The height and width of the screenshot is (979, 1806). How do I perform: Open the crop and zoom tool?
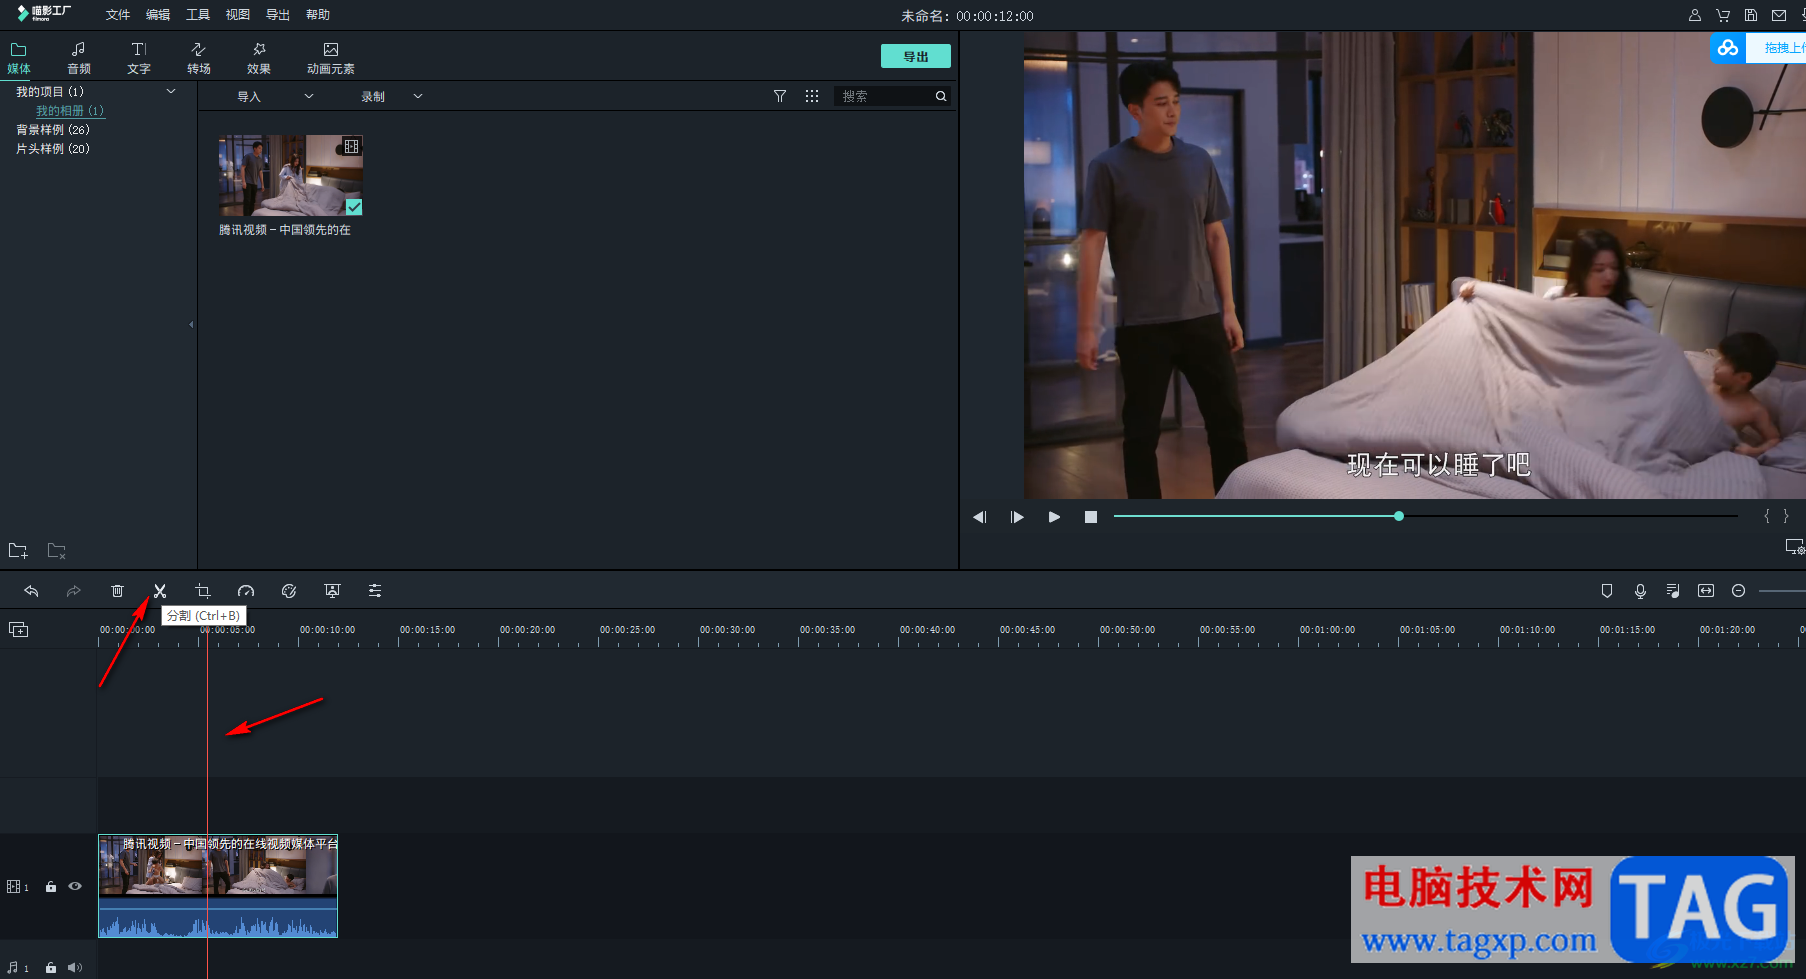pos(203,591)
